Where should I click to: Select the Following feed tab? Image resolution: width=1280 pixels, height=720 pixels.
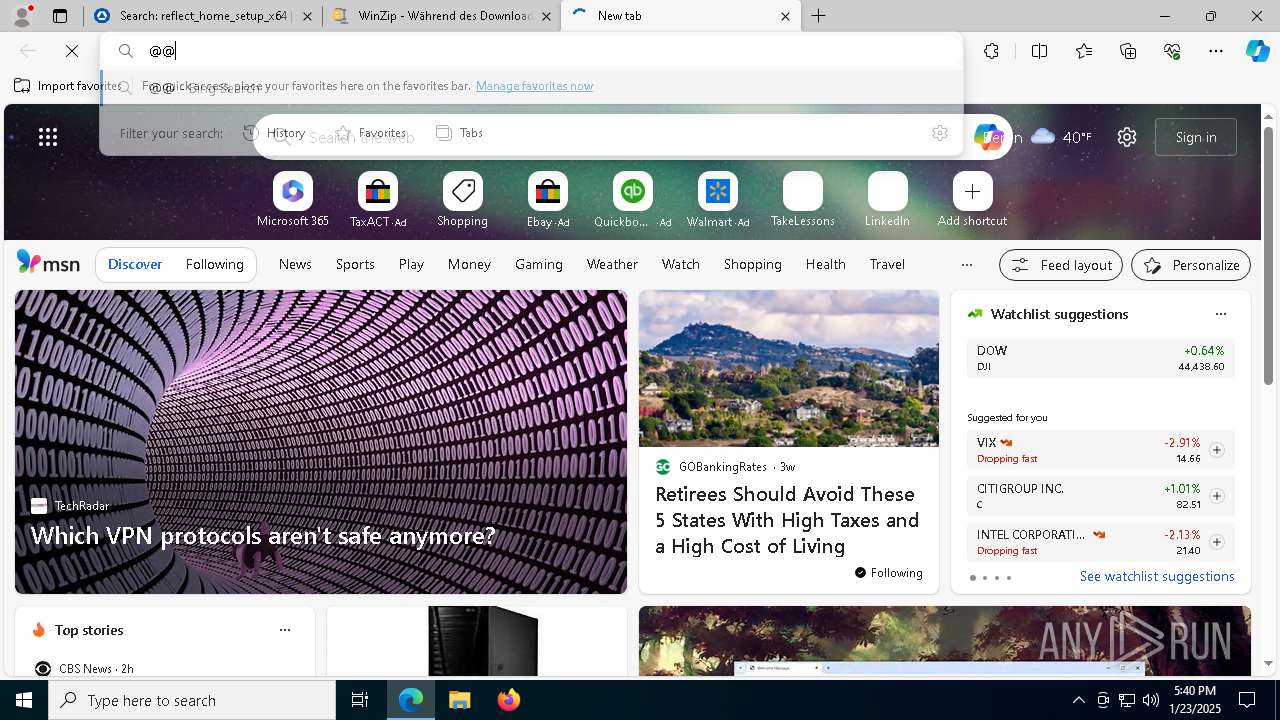(215, 265)
